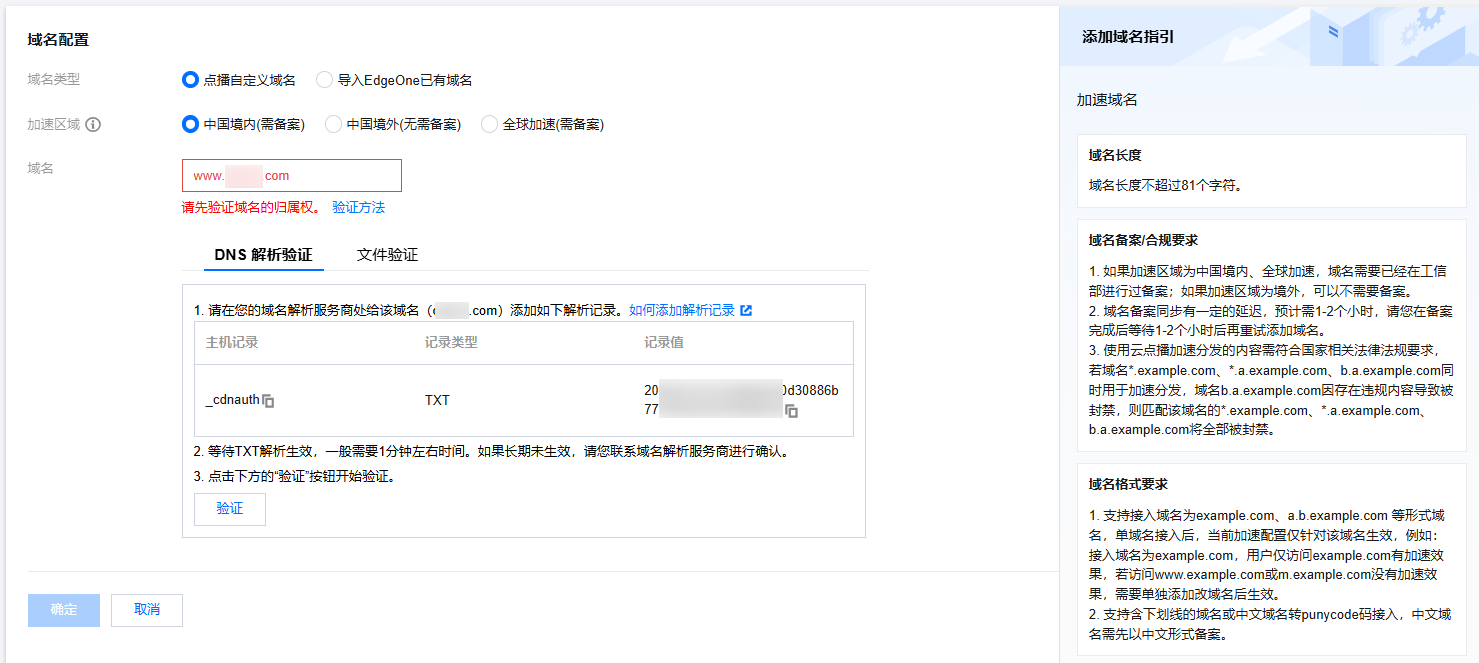Focus the 域名 input field
The image size is (1479, 663).
(x=292, y=175)
